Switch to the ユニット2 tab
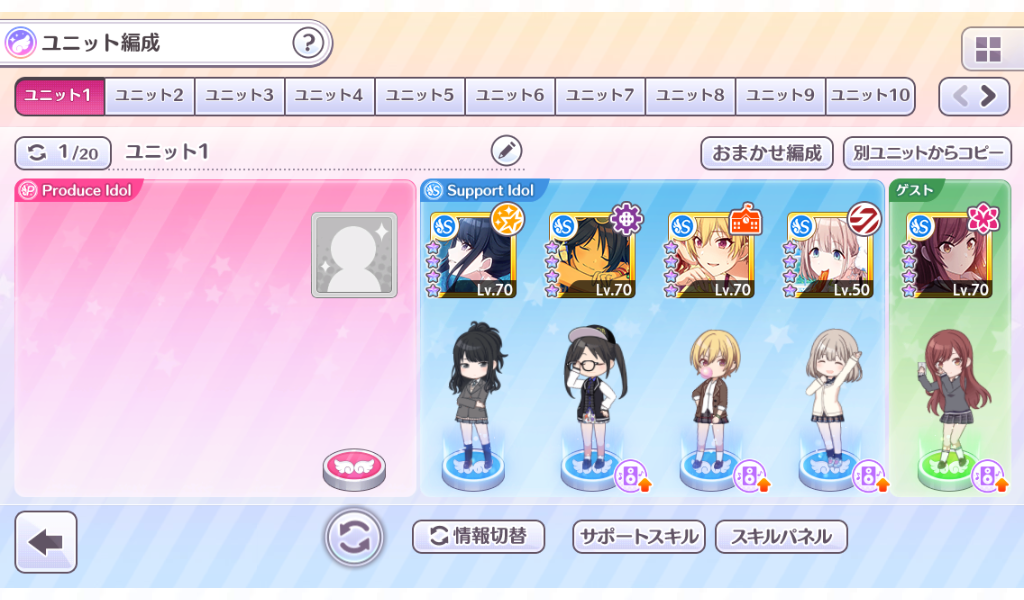Screen dimensions: 1024x600 [150, 96]
